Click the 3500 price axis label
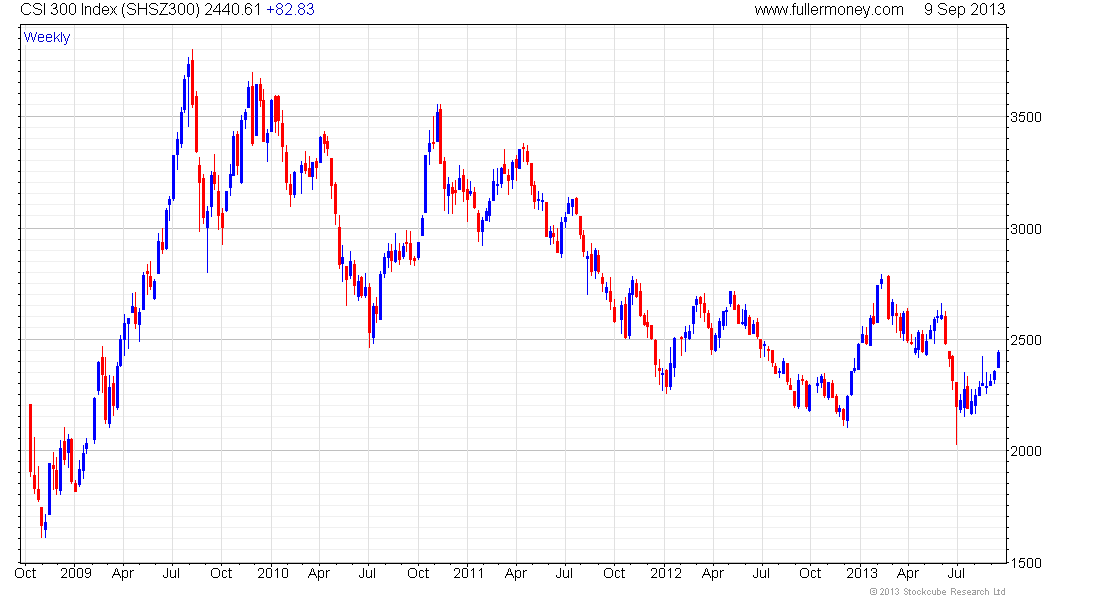The width and height of the screenshot is (1100, 600). (x=1026, y=117)
